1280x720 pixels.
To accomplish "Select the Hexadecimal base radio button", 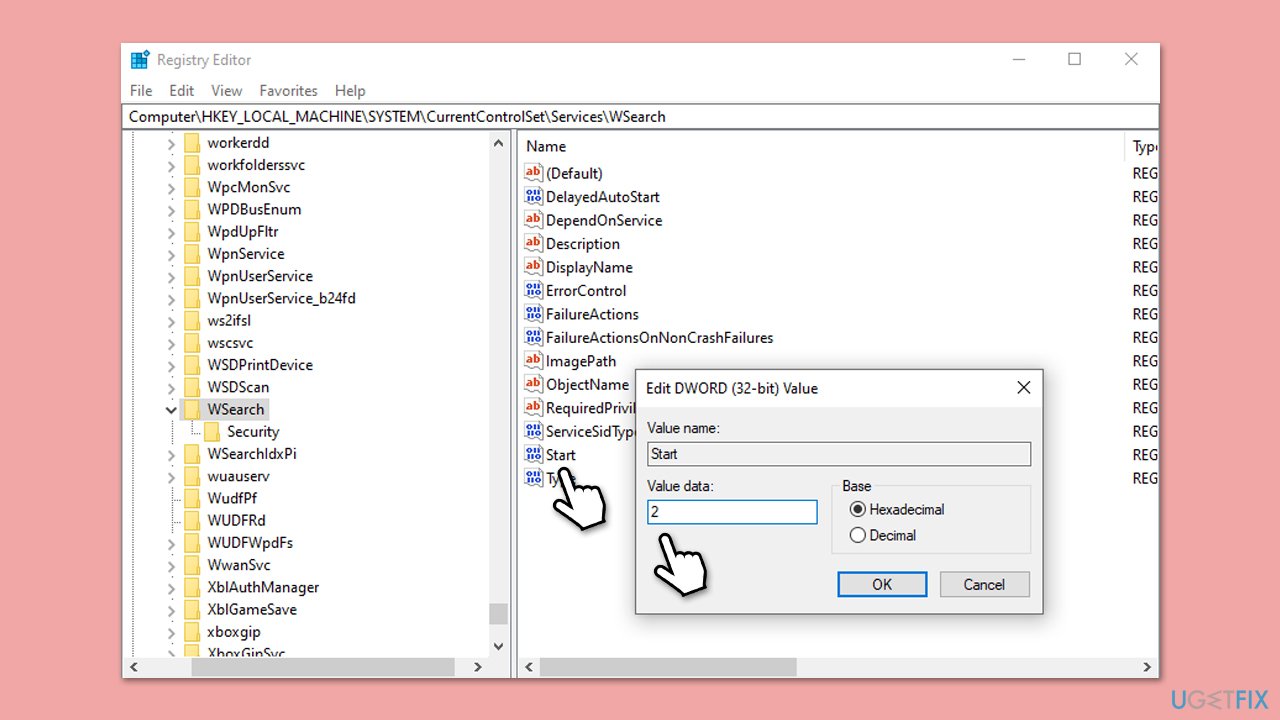I will click(857, 509).
